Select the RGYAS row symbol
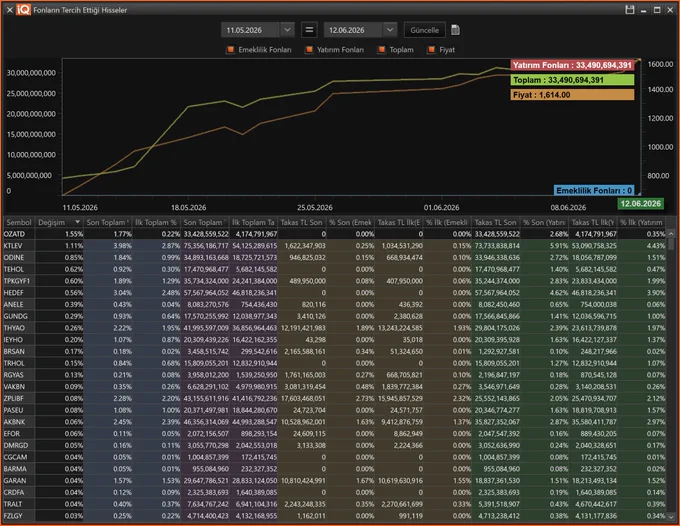 pos(14,375)
